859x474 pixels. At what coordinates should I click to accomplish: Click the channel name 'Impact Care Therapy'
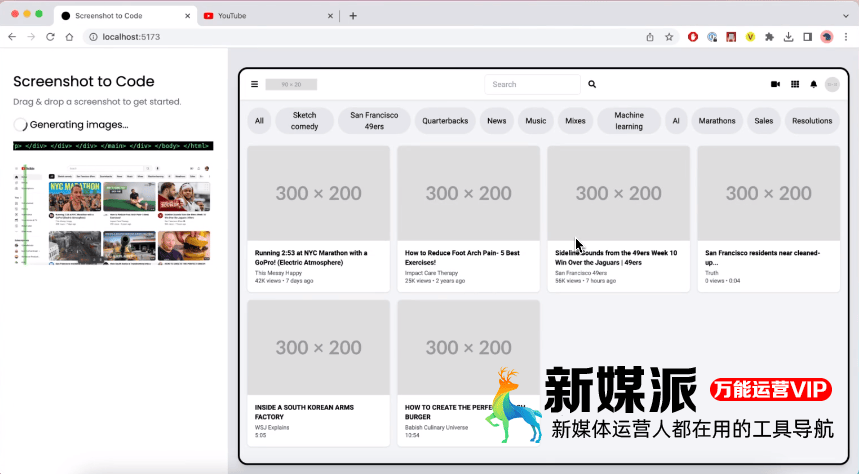tap(431, 273)
